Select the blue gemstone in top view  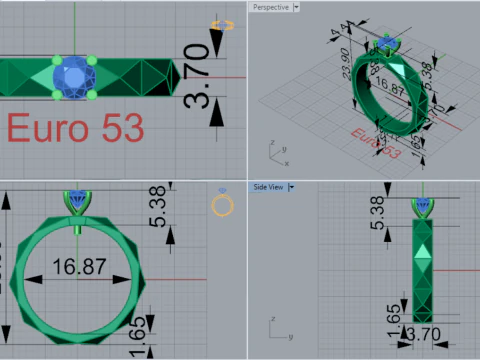tap(74, 78)
